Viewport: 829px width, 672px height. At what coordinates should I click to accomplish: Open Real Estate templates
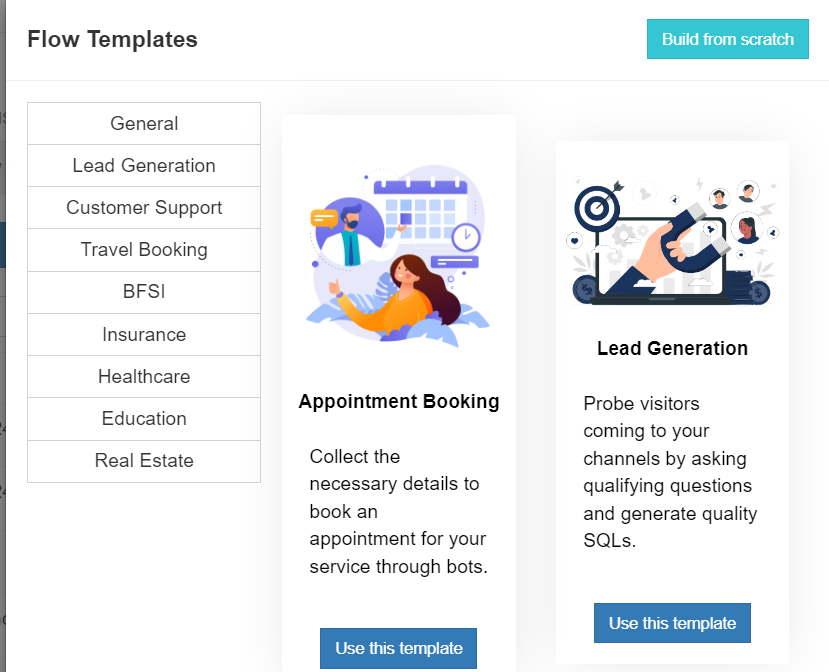[143, 460]
